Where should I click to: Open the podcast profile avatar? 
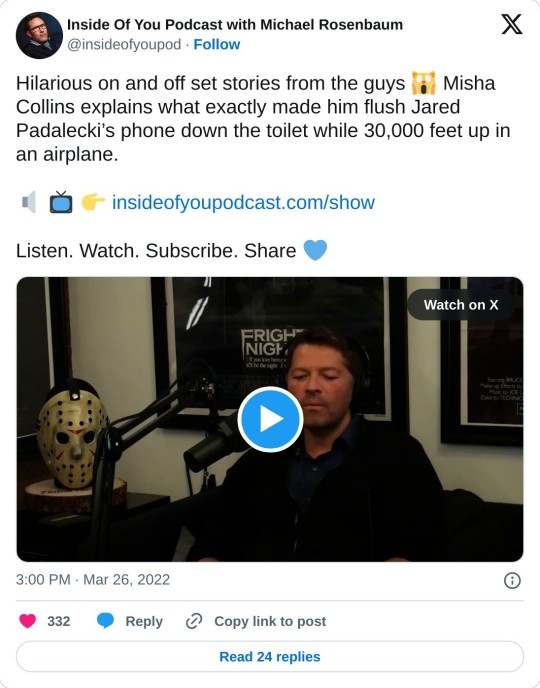click(x=39, y=35)
